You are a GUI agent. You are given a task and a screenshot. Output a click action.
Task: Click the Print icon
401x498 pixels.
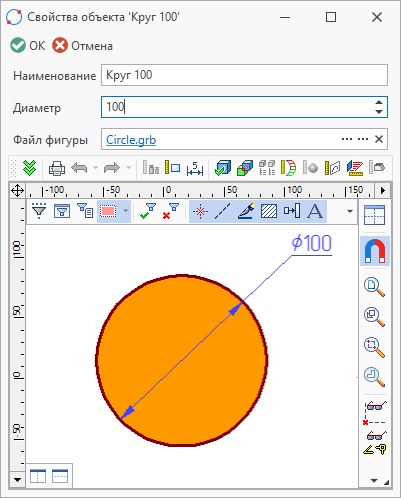57,168
